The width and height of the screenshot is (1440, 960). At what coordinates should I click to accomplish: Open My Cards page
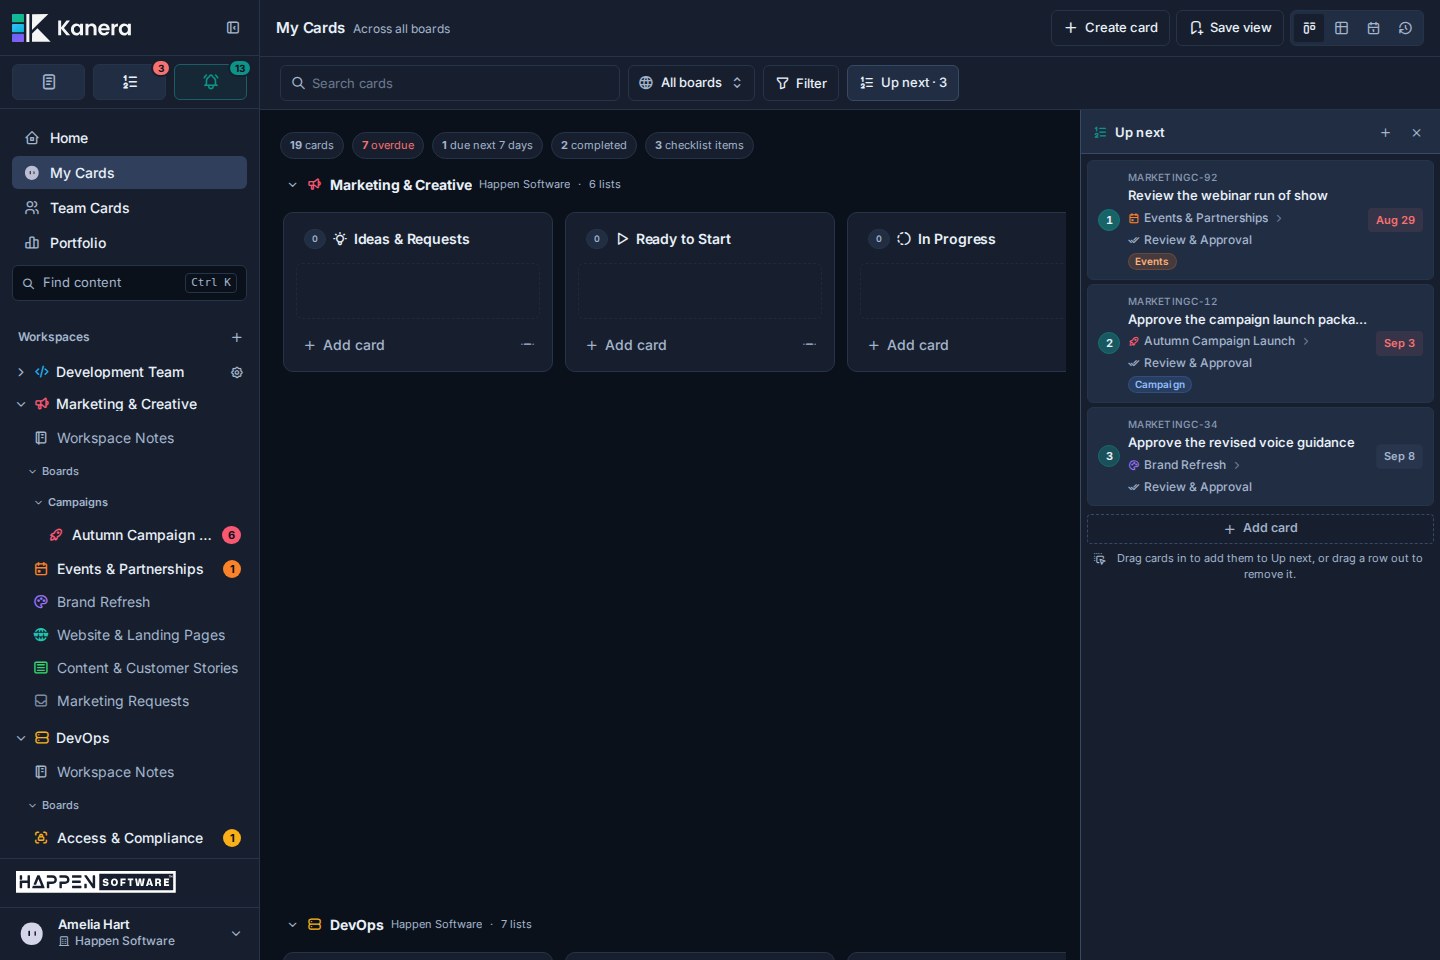point(129,173)
